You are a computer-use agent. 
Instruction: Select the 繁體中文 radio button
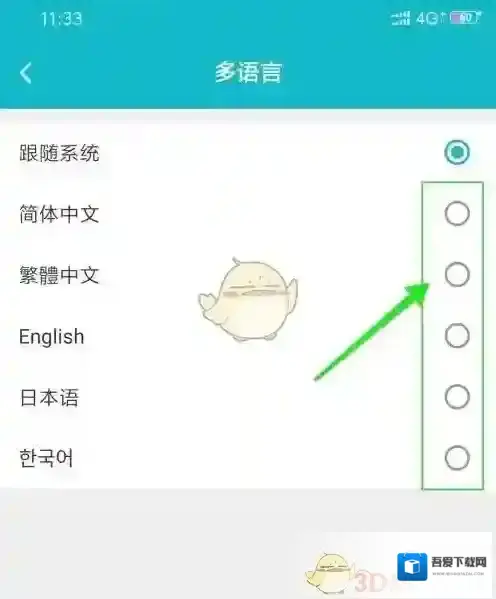[x=457, y=274]
